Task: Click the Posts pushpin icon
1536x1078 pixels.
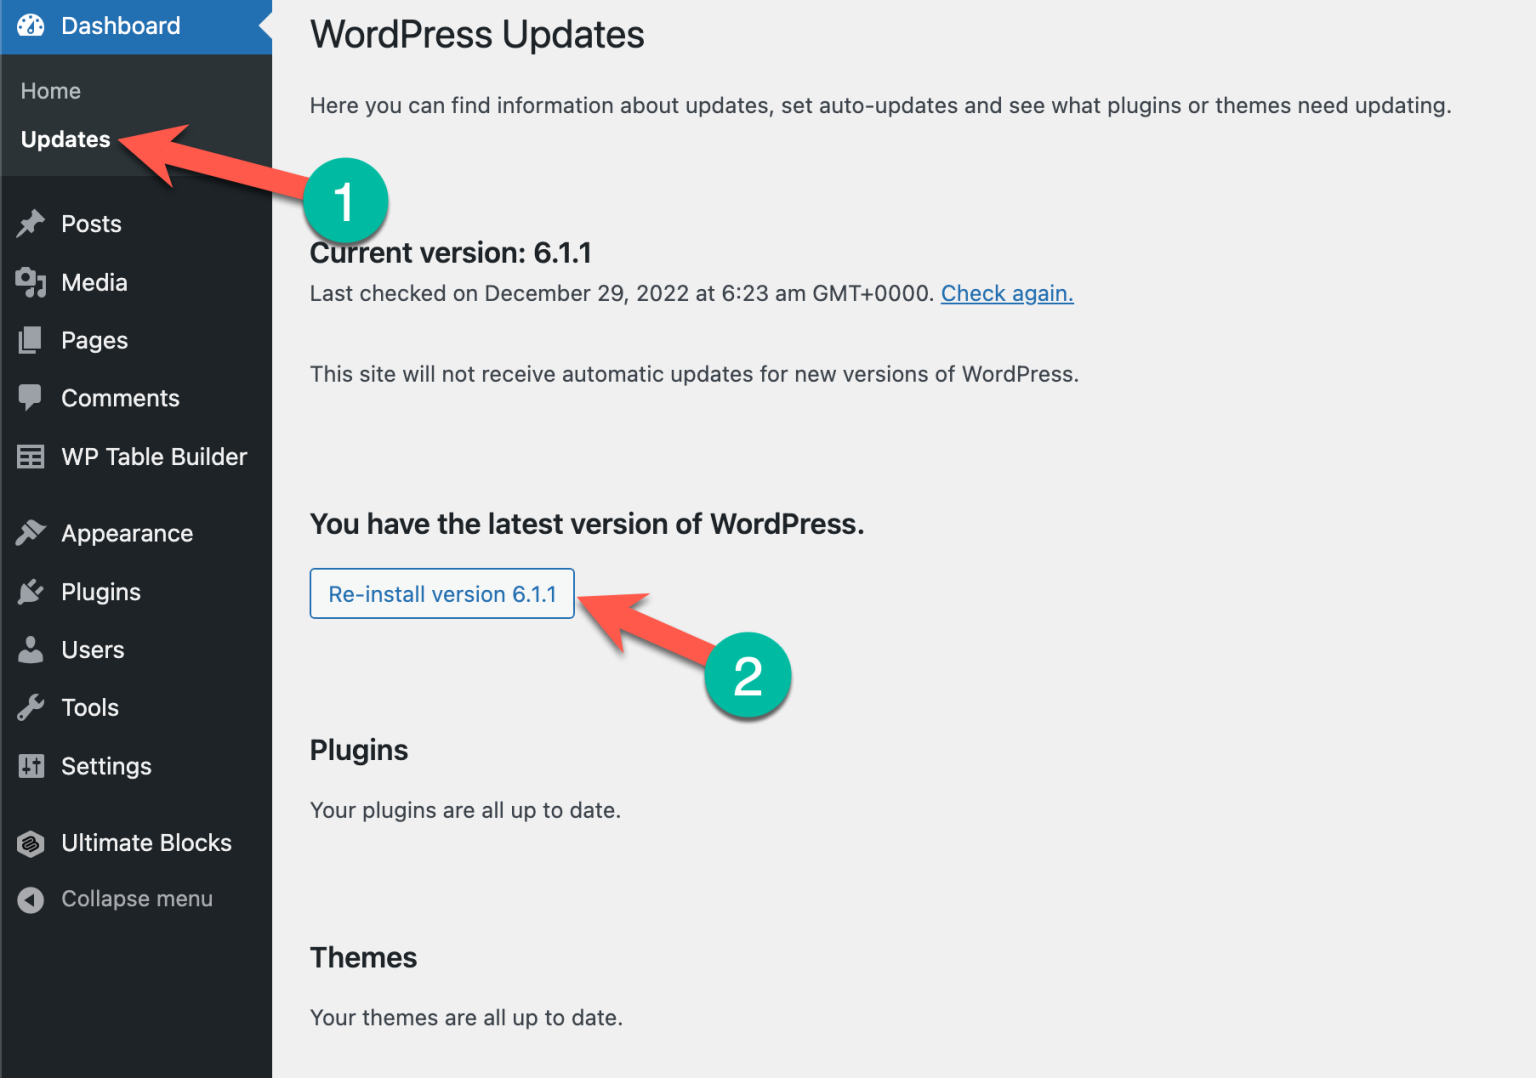Action: tap(31, 223)
